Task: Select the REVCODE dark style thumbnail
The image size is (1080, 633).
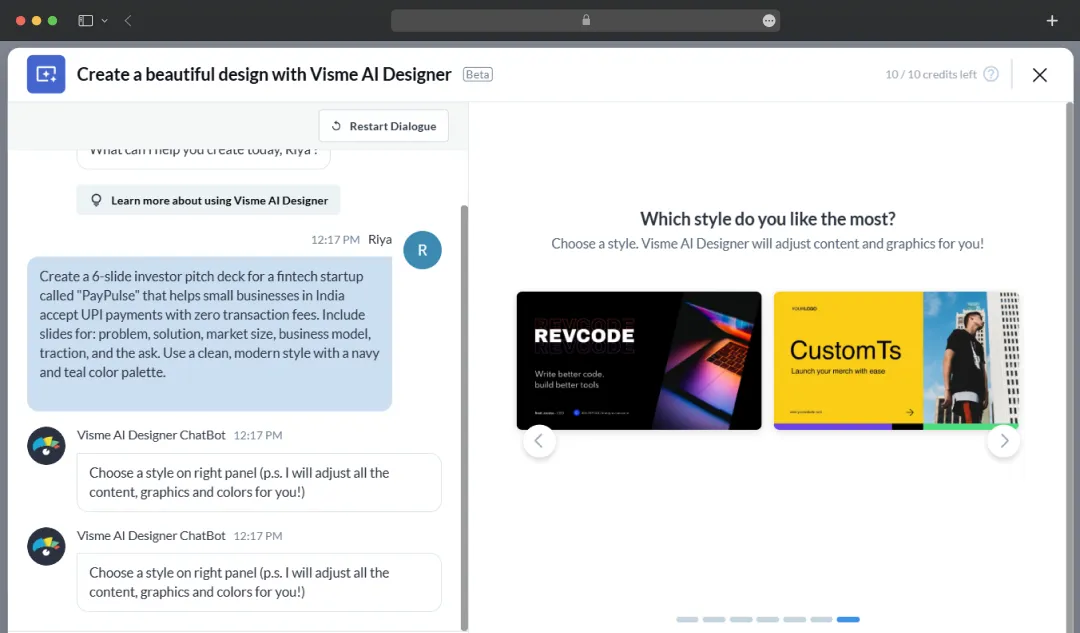Action: tap(639, 360)
